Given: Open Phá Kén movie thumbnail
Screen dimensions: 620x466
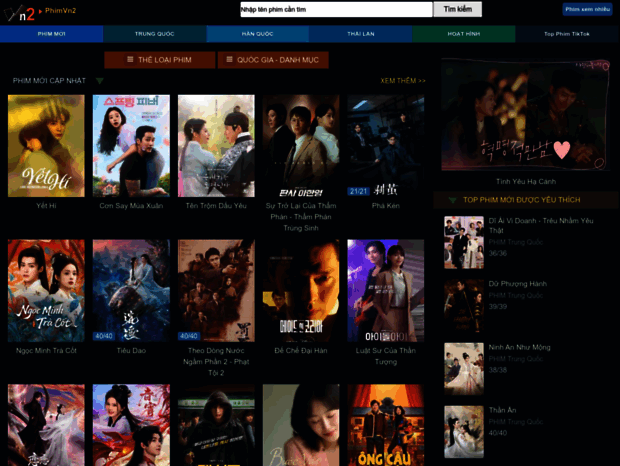Looking at the screenshot, I should (x=385, y=146).
